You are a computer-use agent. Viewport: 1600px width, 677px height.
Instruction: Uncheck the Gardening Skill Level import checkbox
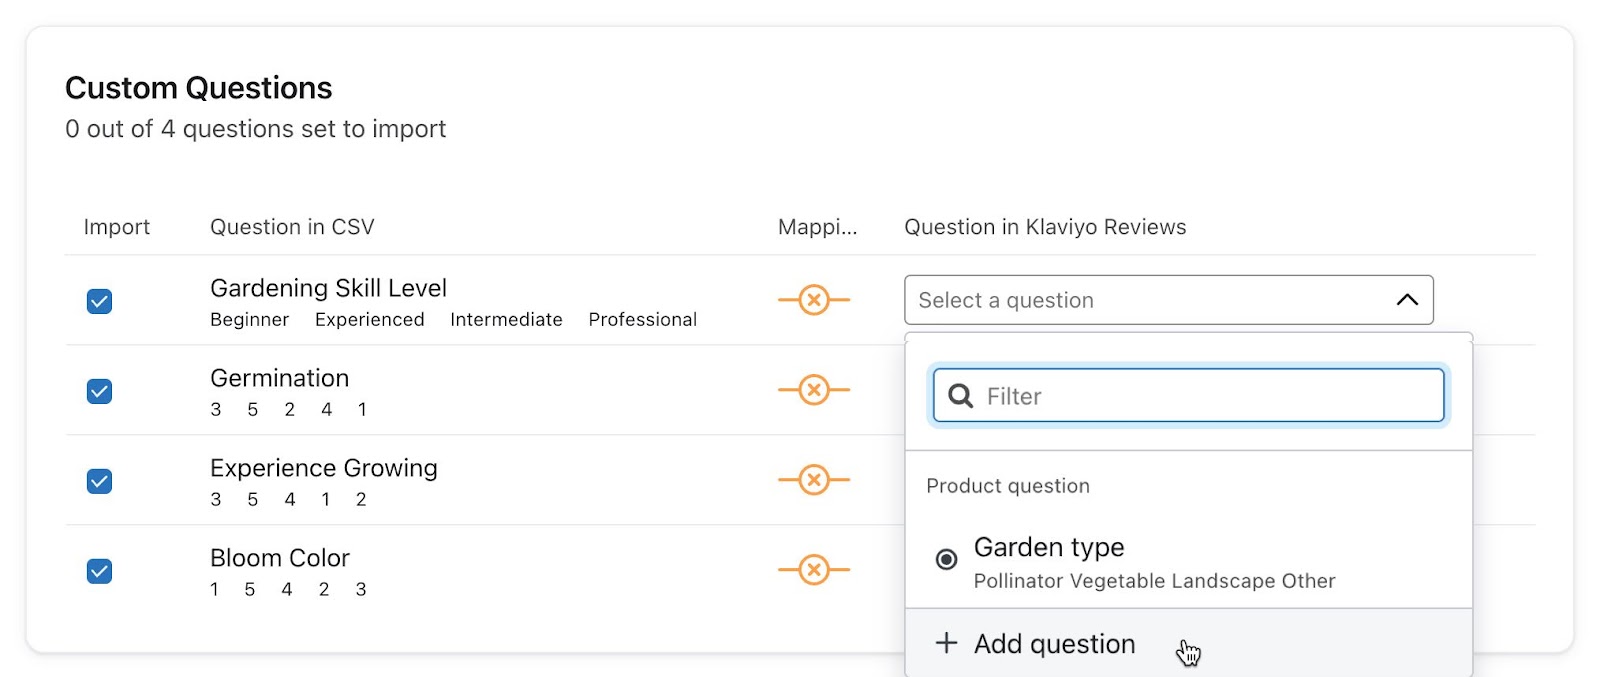[x=99, y=301]
